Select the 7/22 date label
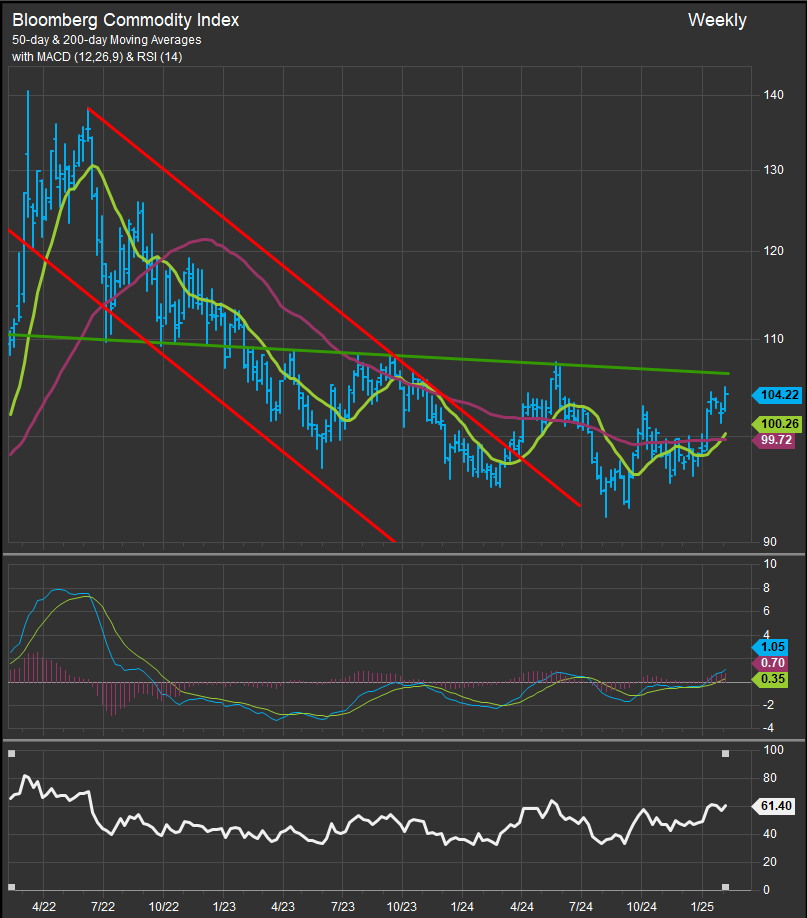Screen dimensions: 807x918 tap(103, 907)
